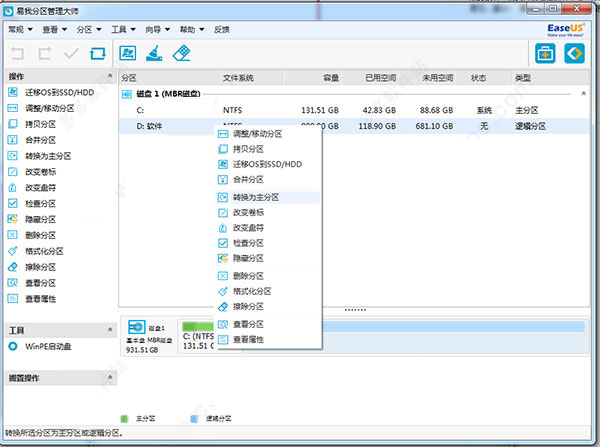Click sidebar icon for 擦除分区
Viewport: 600px width, 447px height.
[x=13, y=267]
